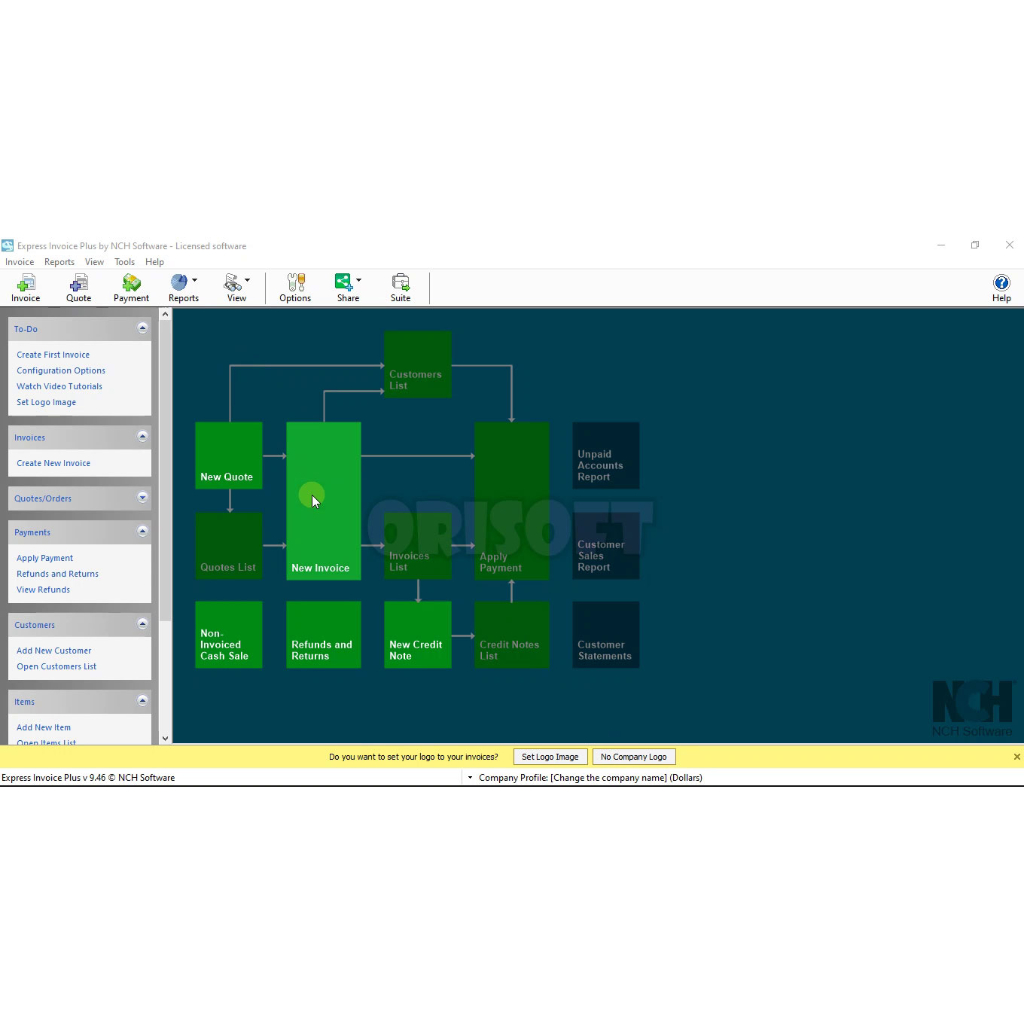
Task: Collapse the To-Do sidebar panel
Action: (142, 328)
